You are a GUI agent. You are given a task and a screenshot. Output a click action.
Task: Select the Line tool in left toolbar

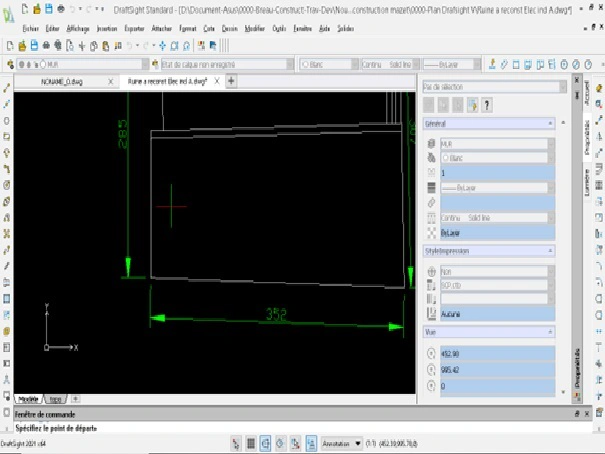coord(7,88)
